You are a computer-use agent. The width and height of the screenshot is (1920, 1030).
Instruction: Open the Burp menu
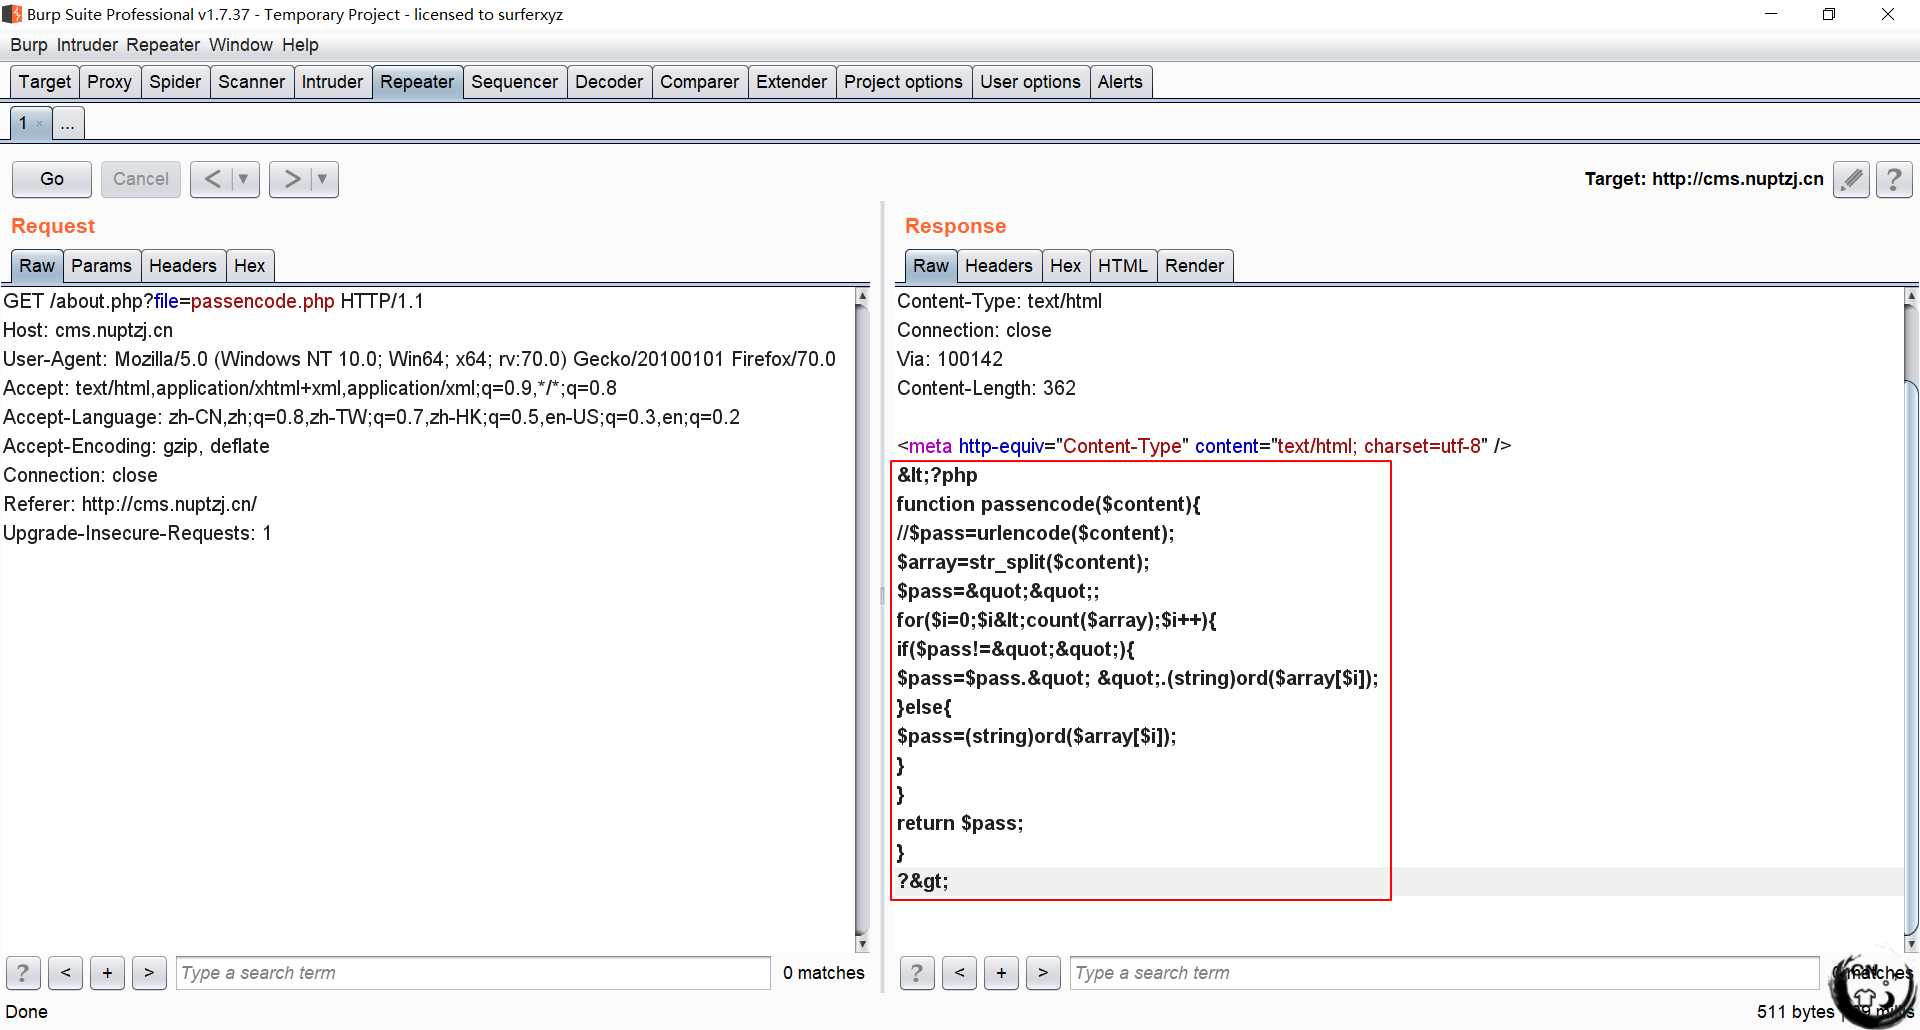pyautogui.click(x=29, y=45)
